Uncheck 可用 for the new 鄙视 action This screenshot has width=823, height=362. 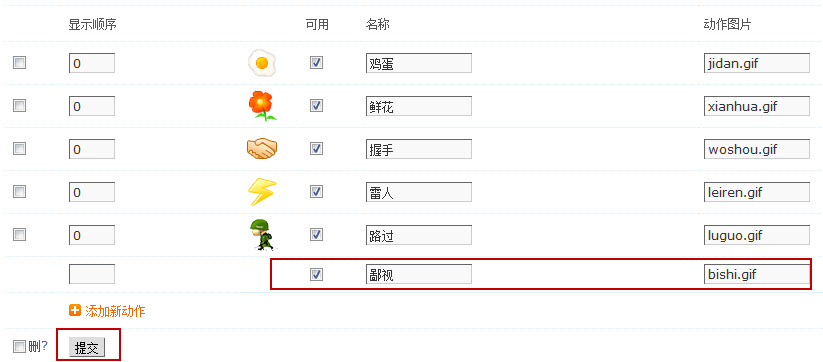[x=316, y=274]
